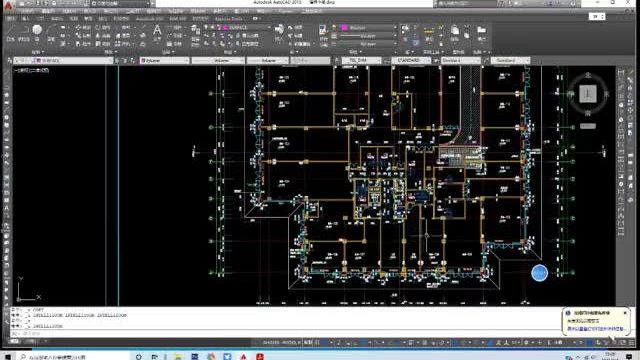The width and height of the screenshot is (640, 360).
Task: Open the TSSL_DIM dimension style dropdown
Action: [361, 60]
